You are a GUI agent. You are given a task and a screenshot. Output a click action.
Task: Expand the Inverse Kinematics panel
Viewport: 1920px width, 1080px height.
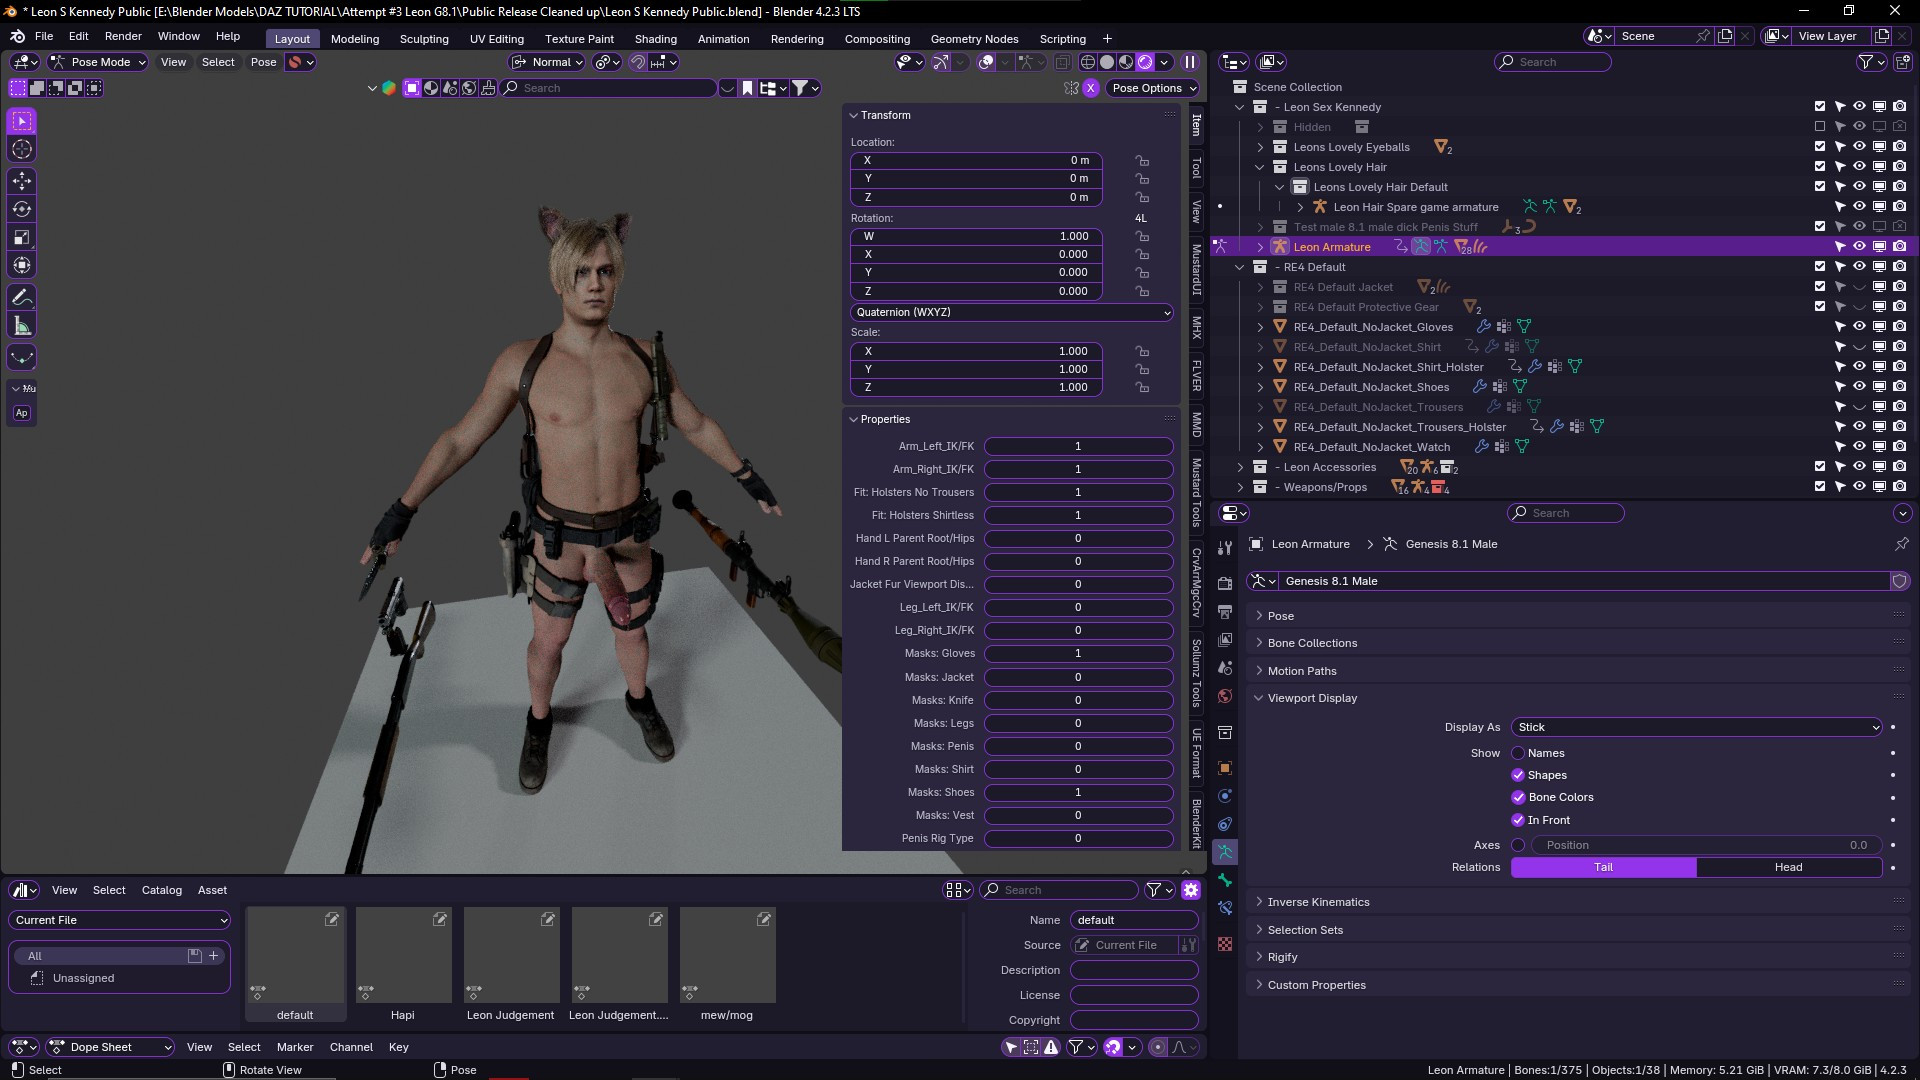tap(1318, 902)
